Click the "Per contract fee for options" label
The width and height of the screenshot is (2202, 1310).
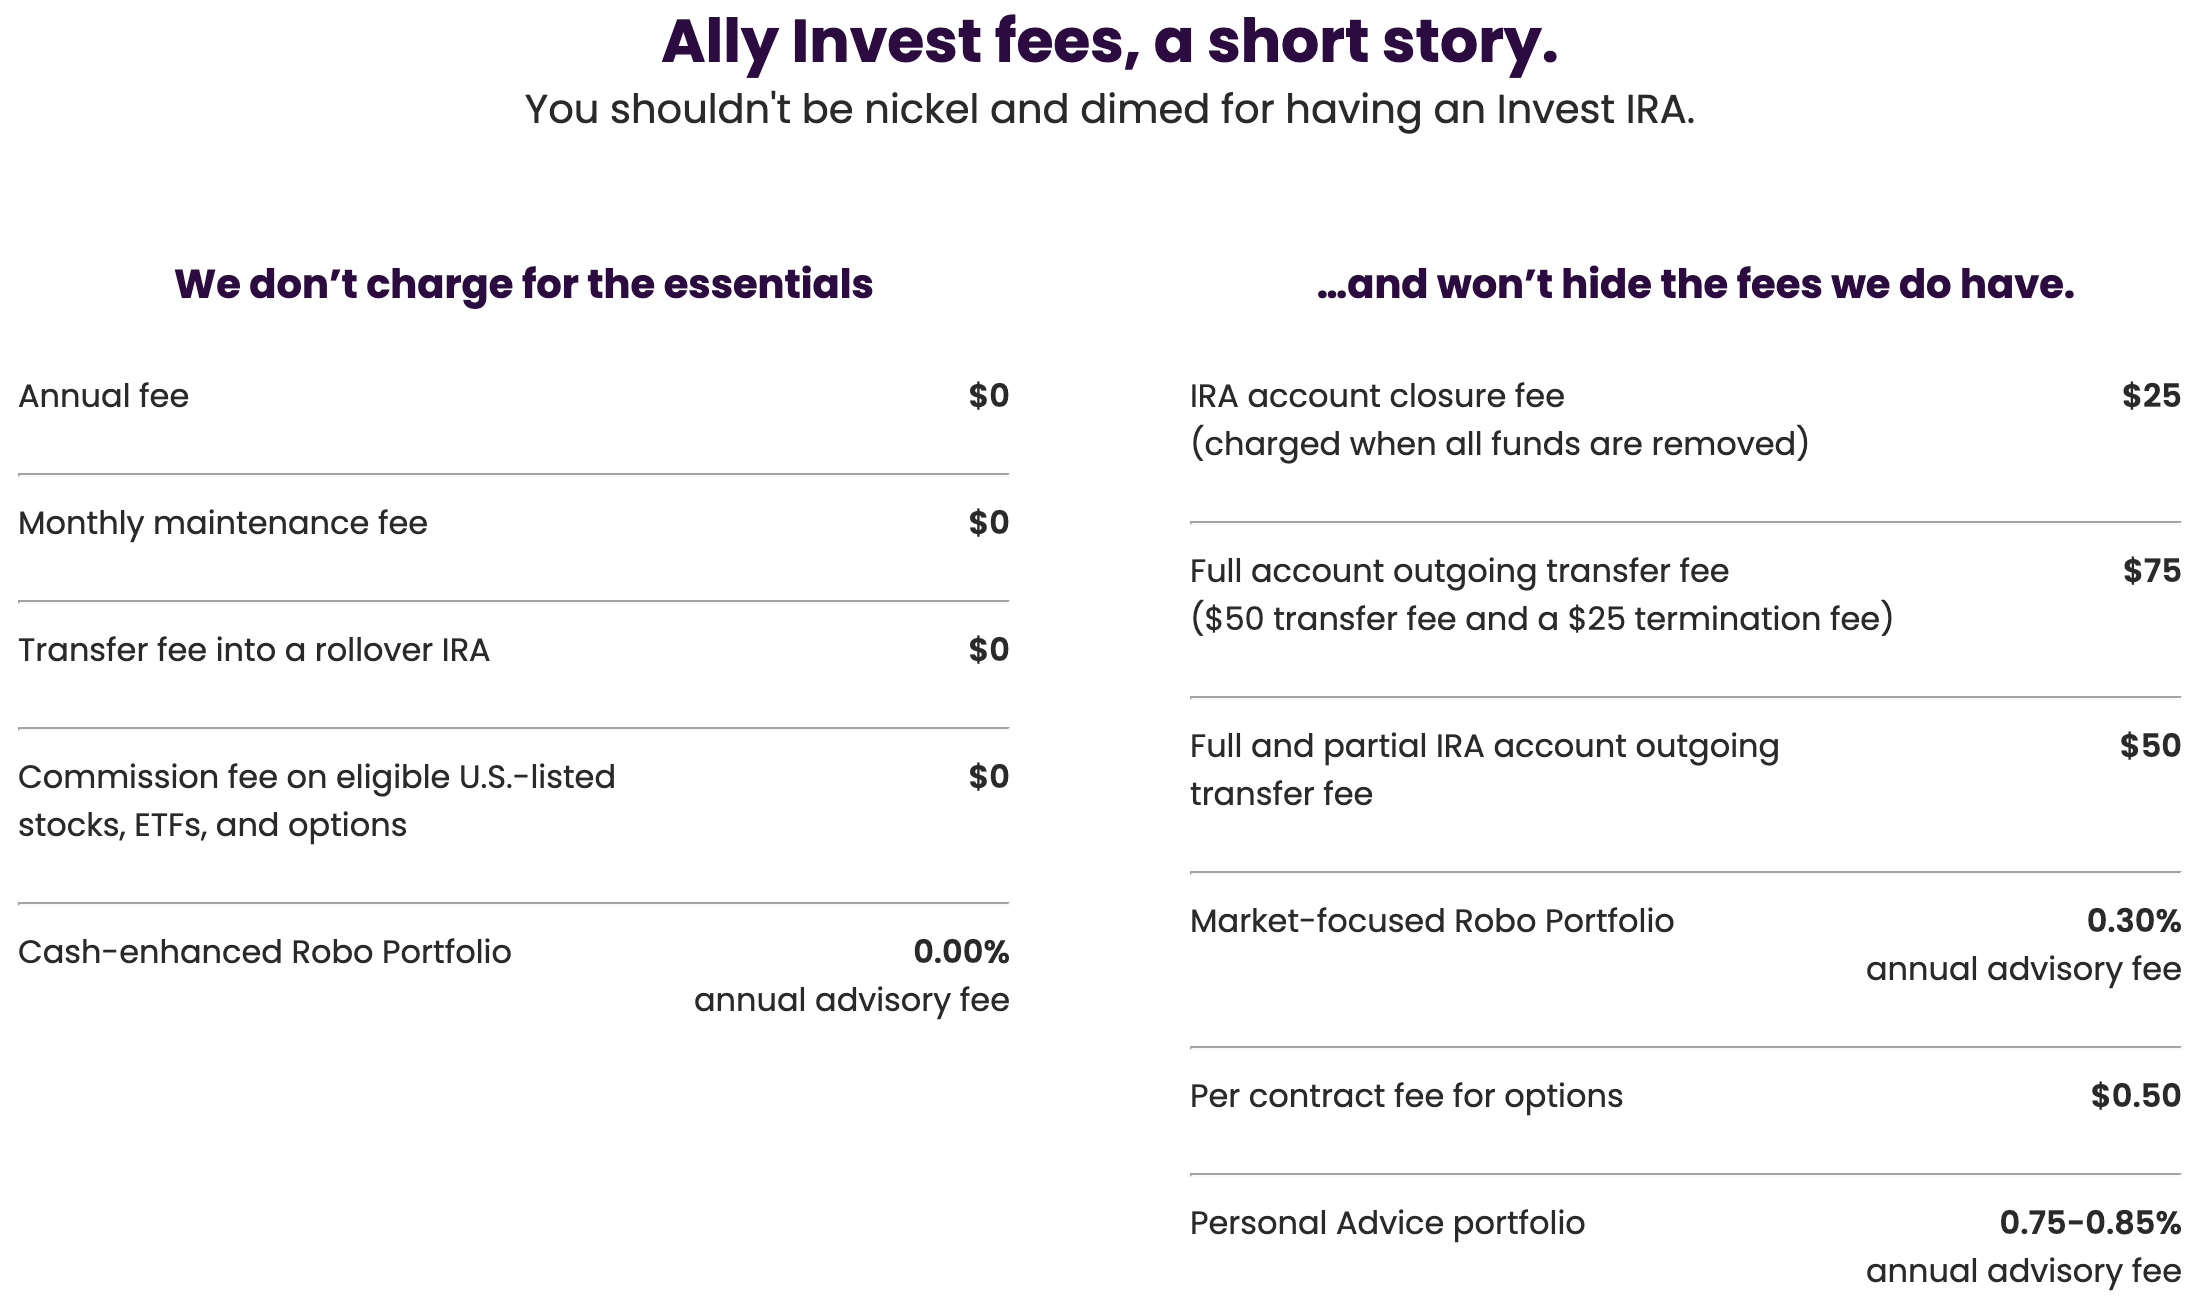tap(1405, 1096)
